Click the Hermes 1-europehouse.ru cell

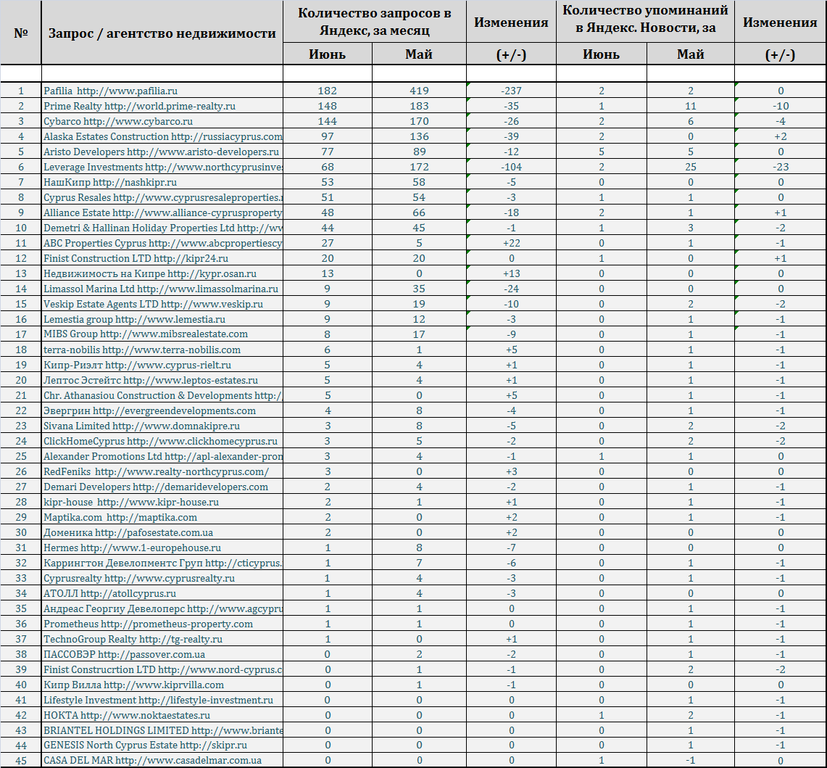162,548
